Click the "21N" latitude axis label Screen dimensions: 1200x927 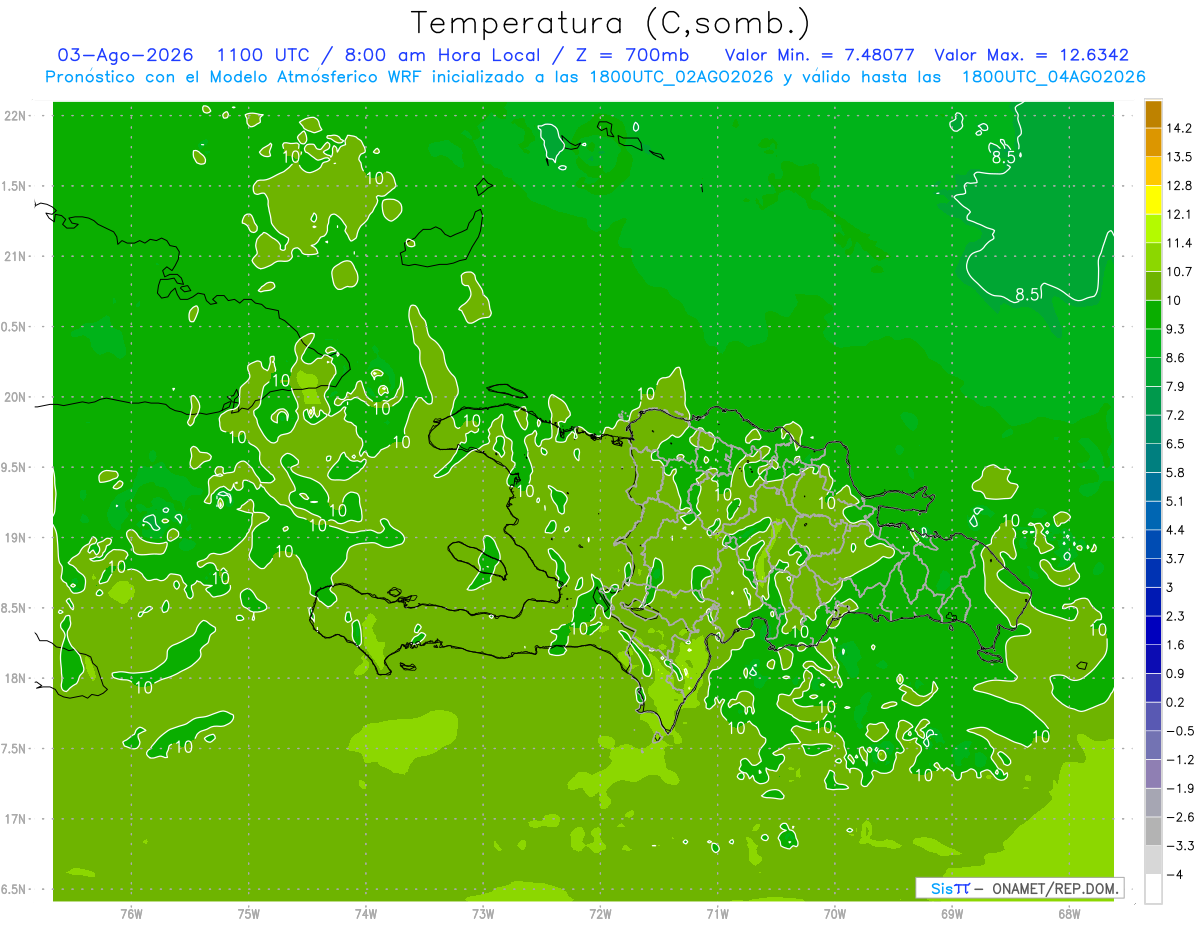tap(16, 257)
